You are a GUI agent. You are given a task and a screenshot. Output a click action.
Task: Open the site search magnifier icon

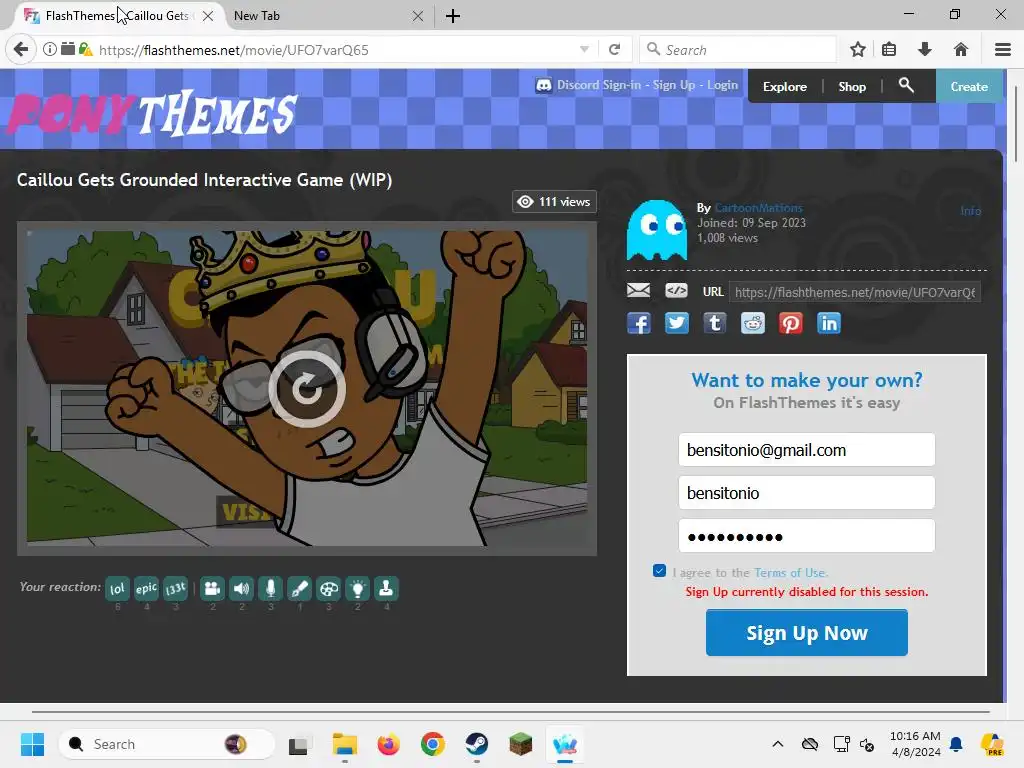[906, 85]
